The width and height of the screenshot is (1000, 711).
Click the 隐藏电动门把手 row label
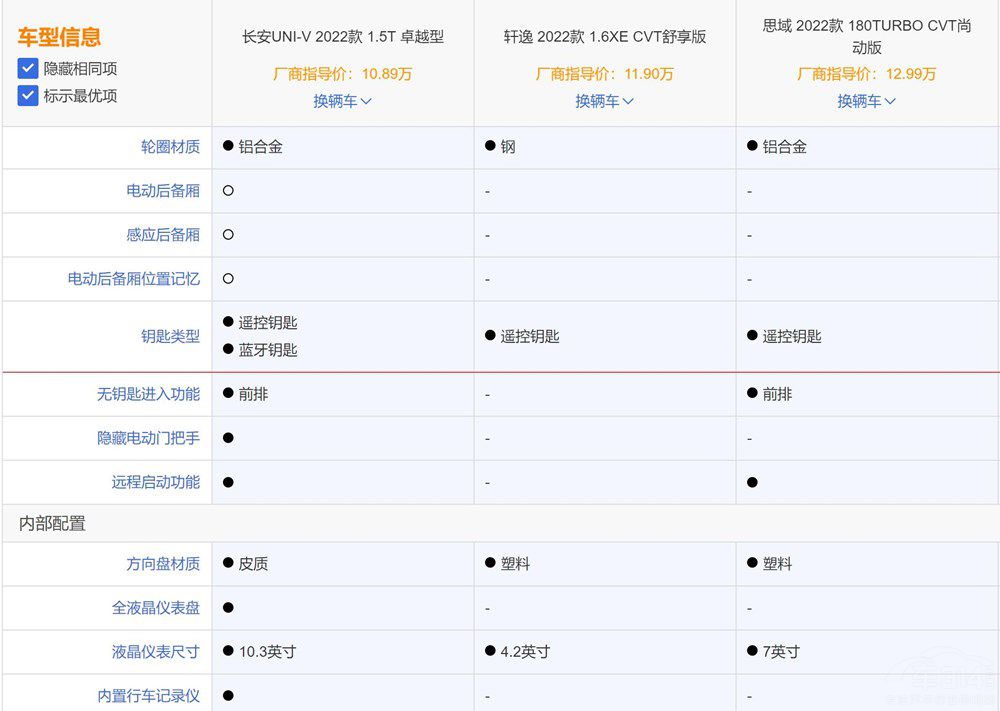pos(148,438)
